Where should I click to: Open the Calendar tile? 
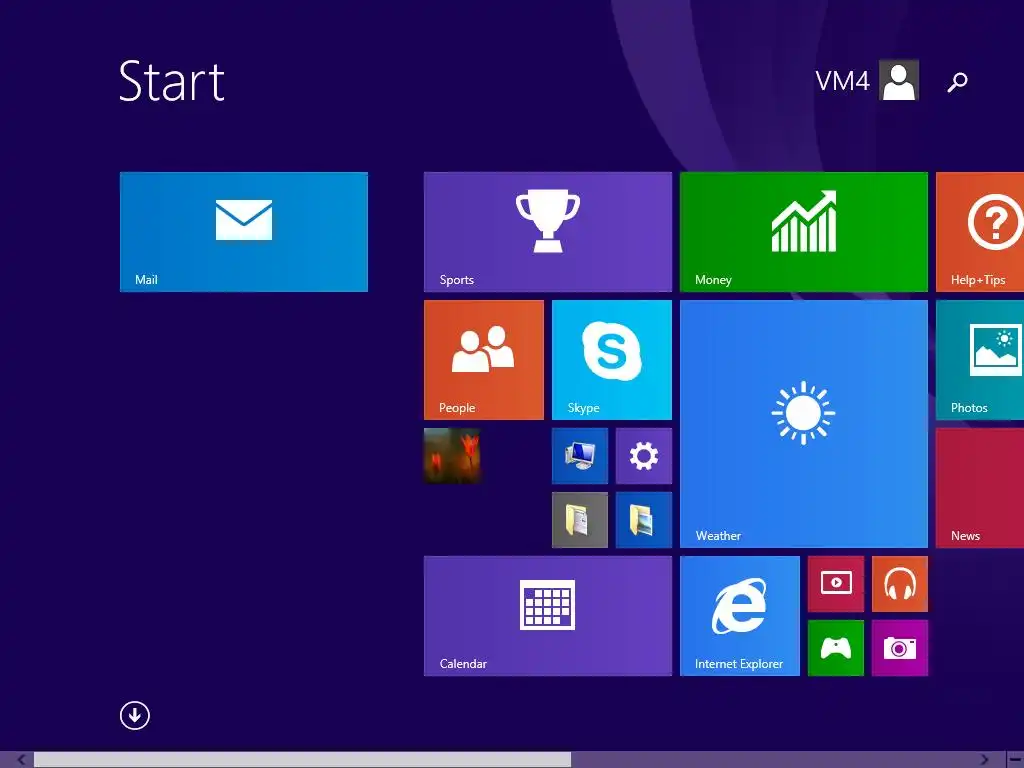click(x=547, y=616)
